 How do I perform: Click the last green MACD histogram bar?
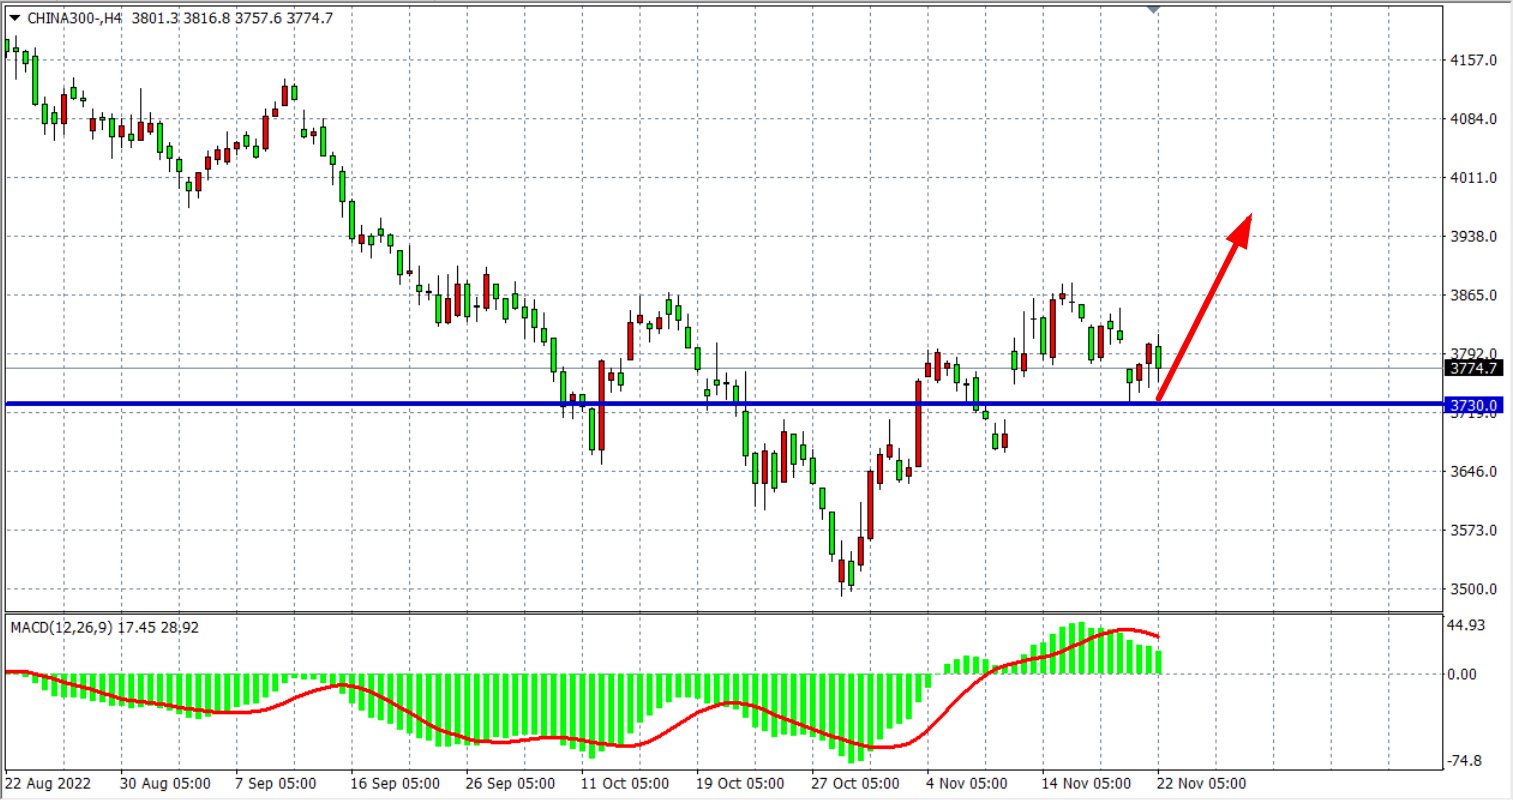(x=1158, y=661)
